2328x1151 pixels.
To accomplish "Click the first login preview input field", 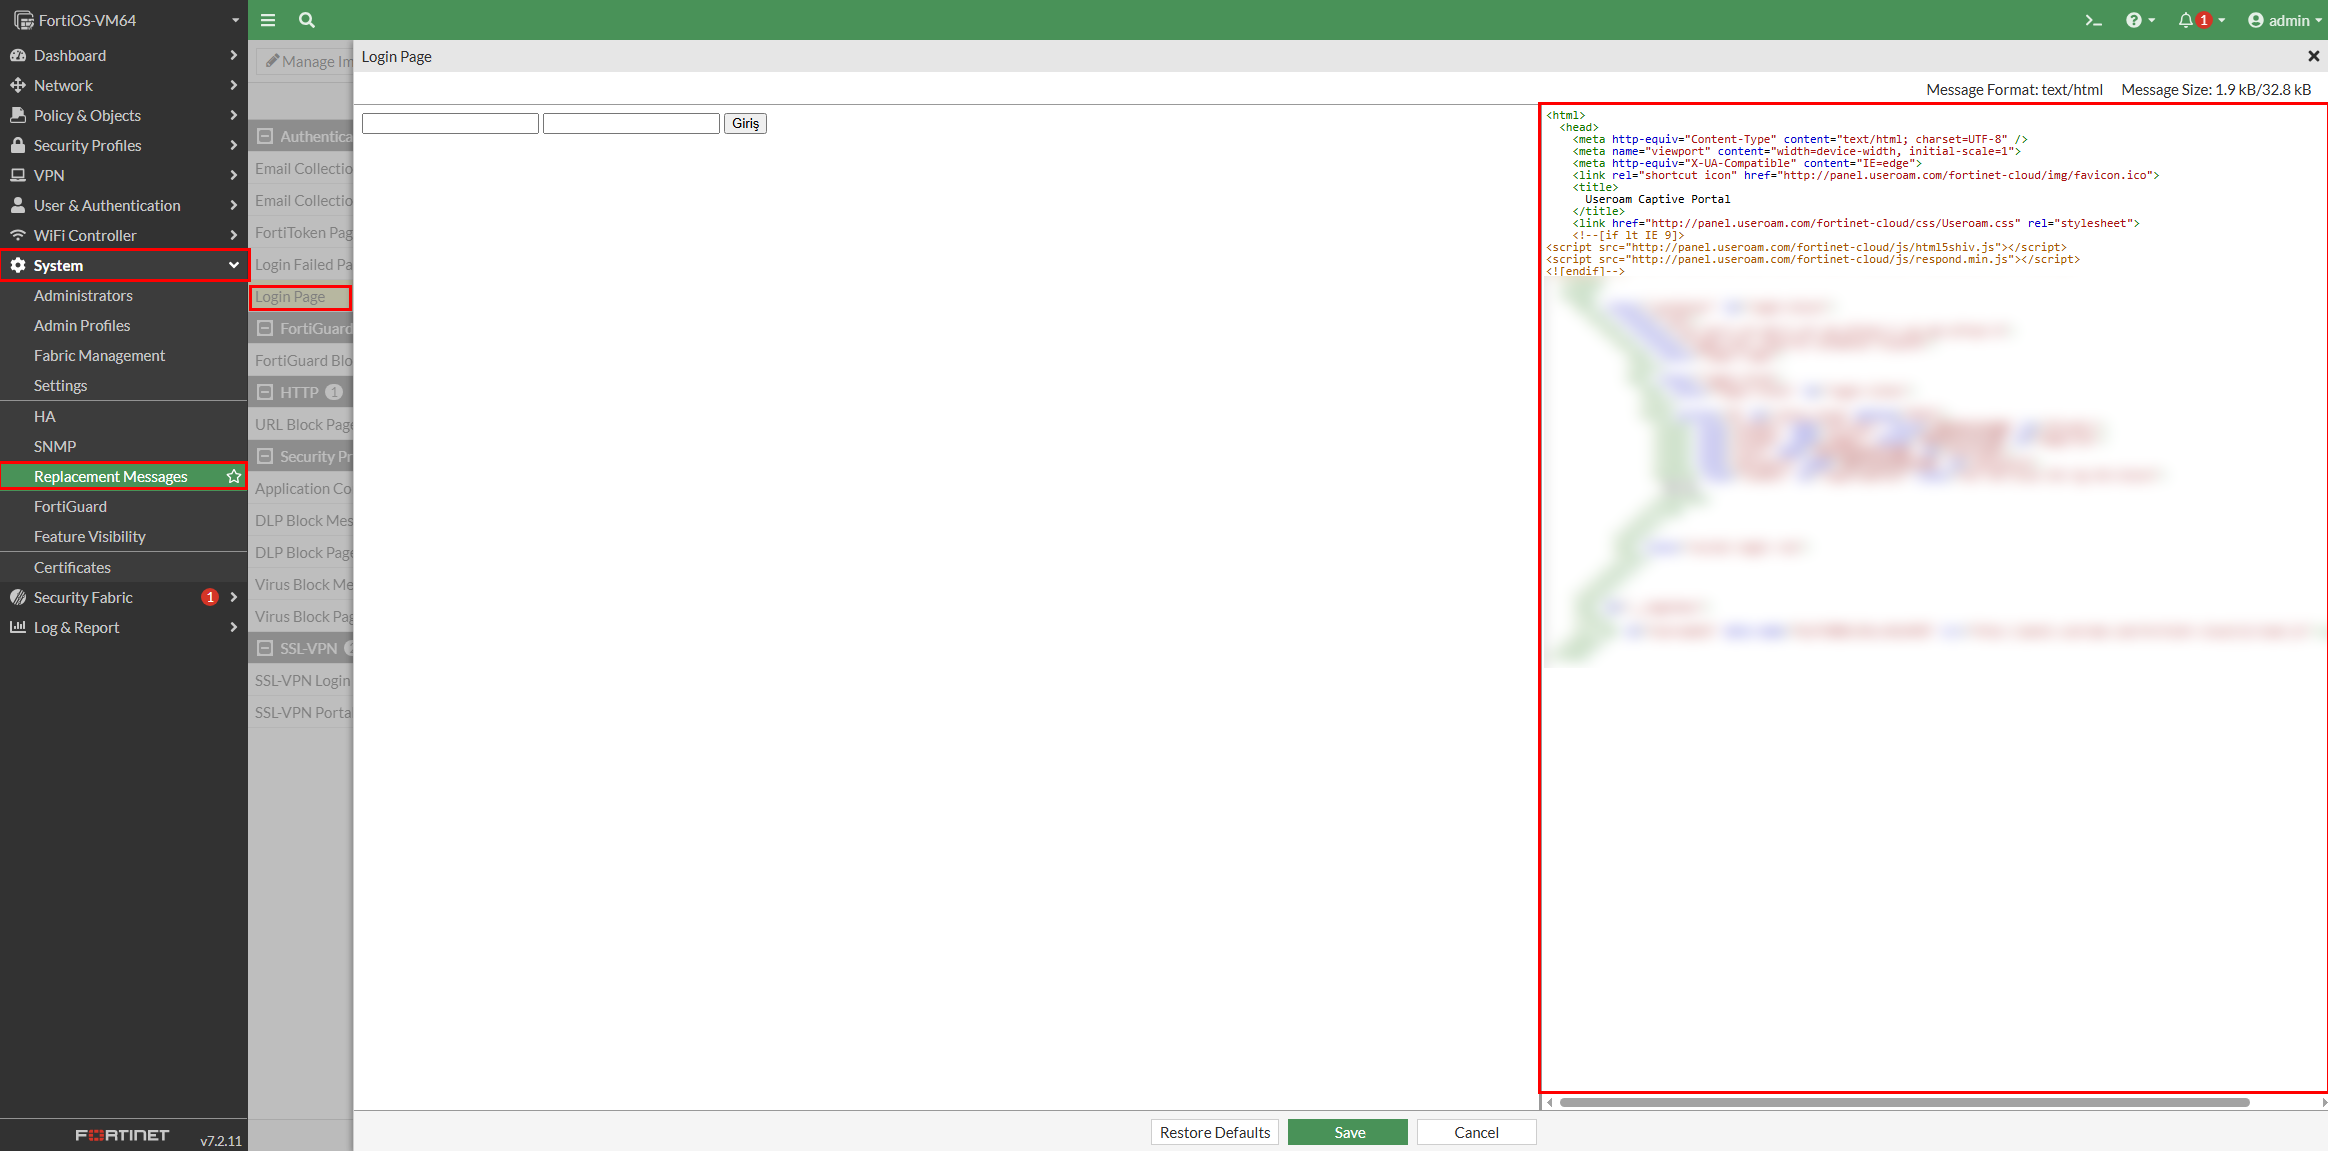I will [450, 123].
